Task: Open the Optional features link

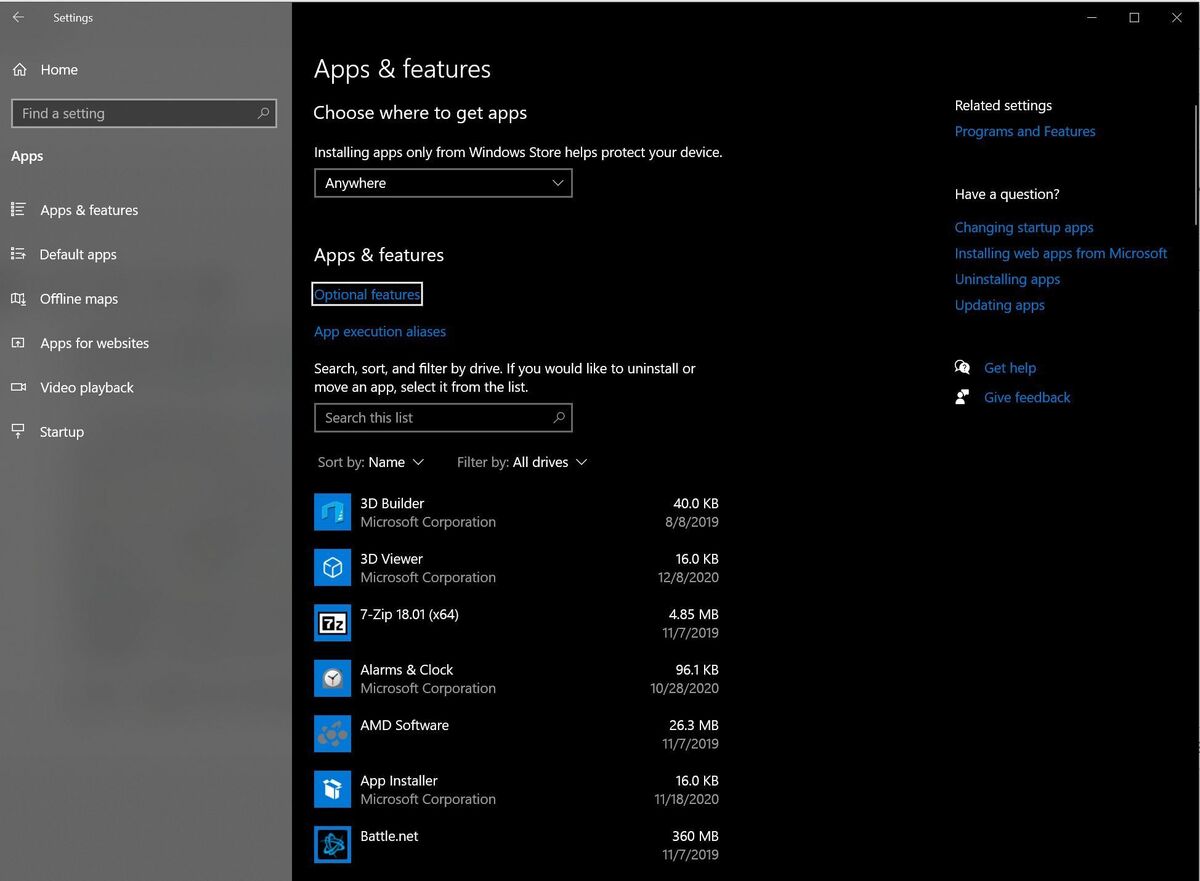Action: [367, 294]
